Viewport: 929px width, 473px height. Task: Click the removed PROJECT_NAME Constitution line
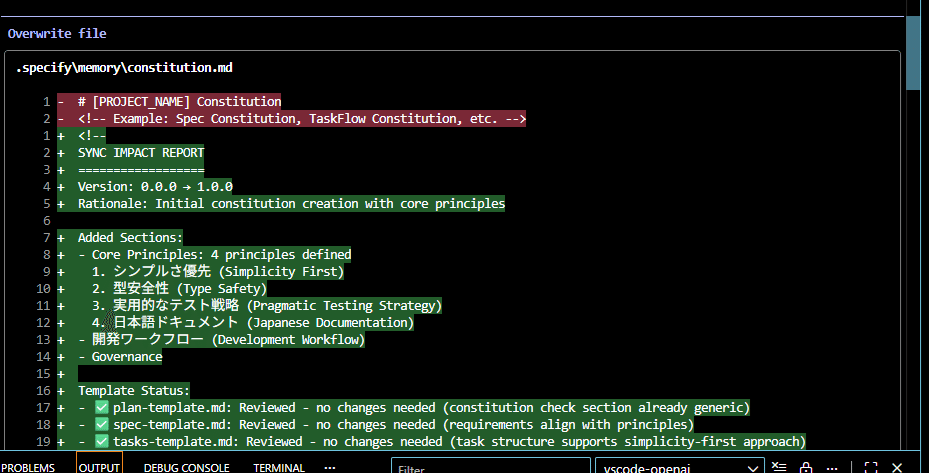point(179,101)
